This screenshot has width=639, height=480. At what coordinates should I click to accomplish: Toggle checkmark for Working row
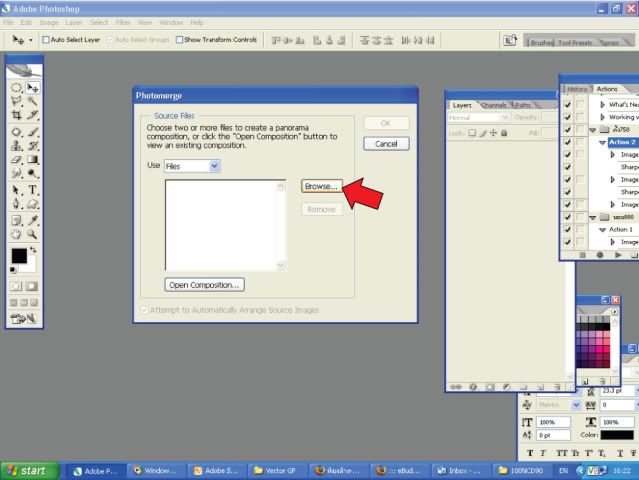[567, 117]
